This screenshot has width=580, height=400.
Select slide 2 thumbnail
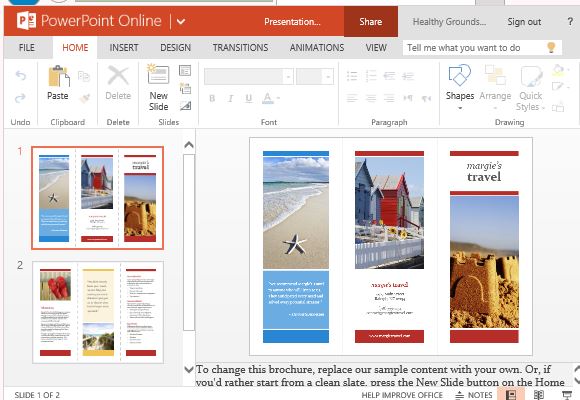(x=98, y=312)
